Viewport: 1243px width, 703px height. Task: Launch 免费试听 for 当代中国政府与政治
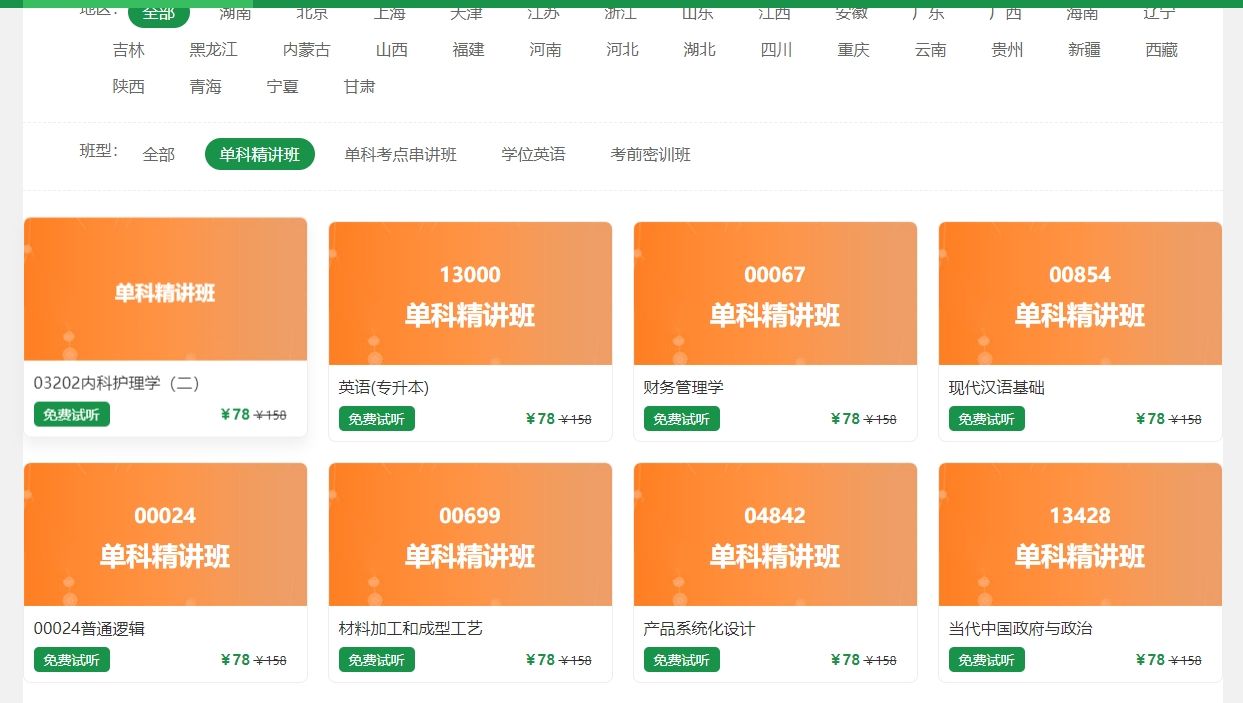click(987, 660)
